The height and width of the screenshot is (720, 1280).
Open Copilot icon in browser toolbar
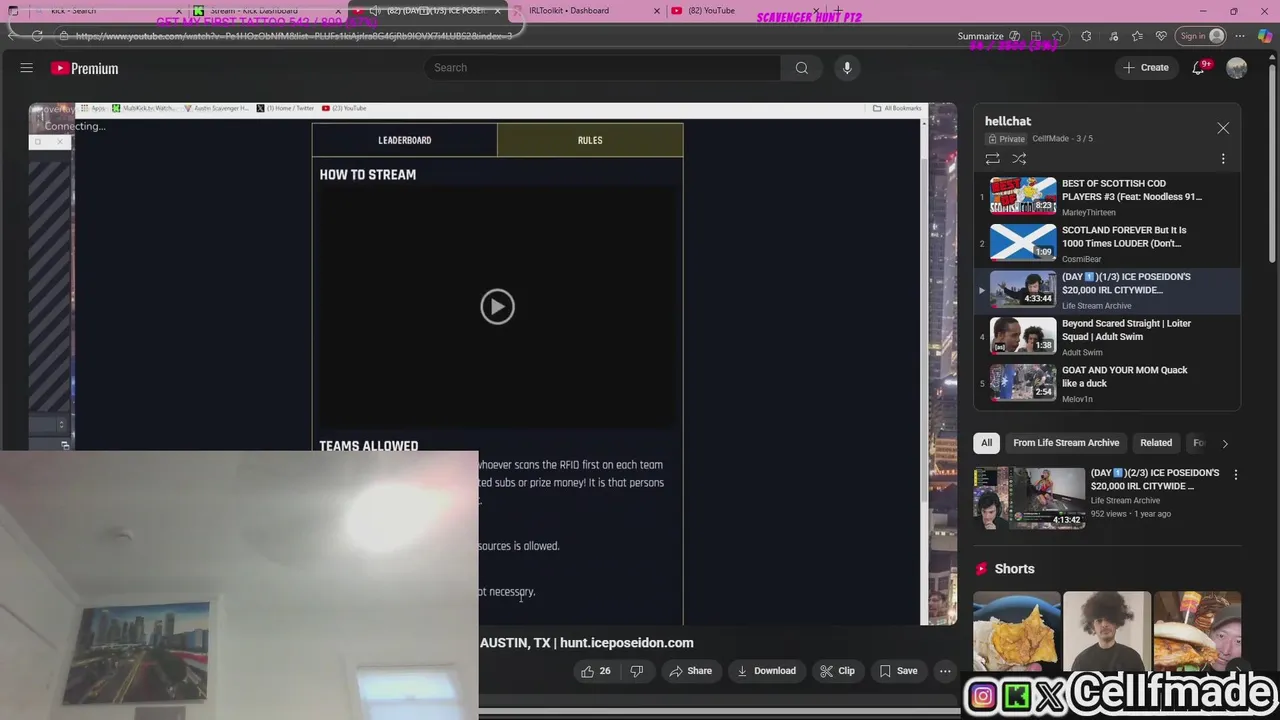click(1264, 36)
